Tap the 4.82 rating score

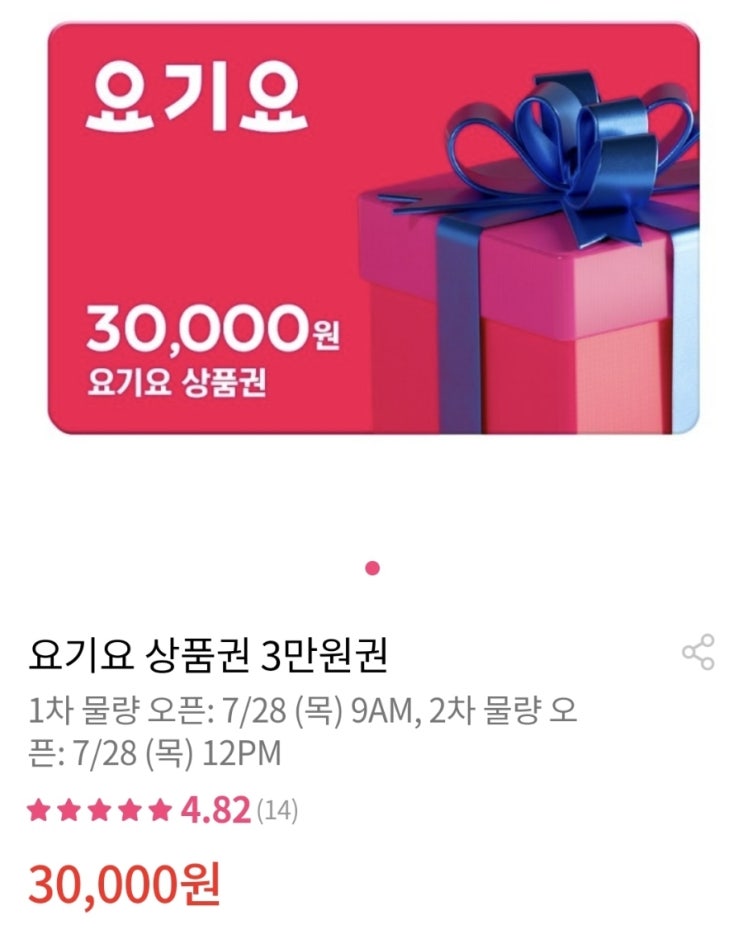click(x=216, y=811)
